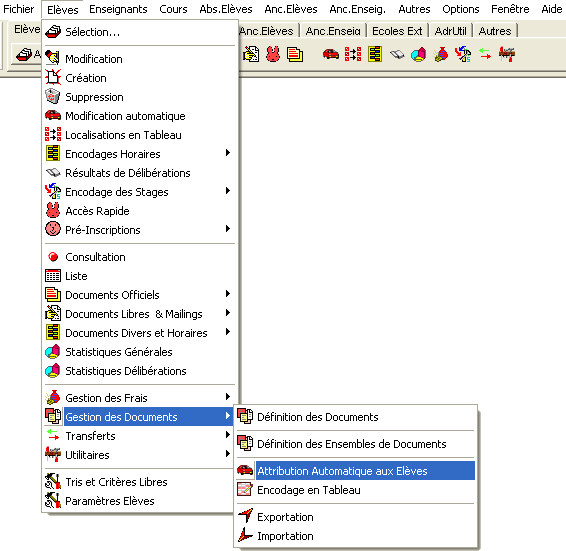Image resolution: width=566 pixels, height=551 pixels.
Task: Click the statistics pie chart toolbar icon
Action: 418,55
